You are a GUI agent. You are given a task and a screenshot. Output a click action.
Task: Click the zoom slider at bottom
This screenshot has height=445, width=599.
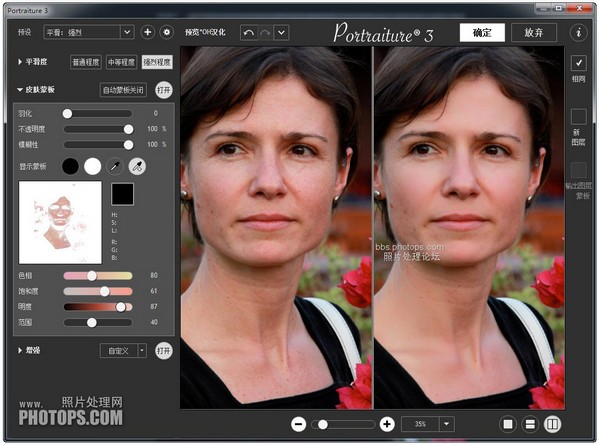pyautogui.click(x=343, y=424)
